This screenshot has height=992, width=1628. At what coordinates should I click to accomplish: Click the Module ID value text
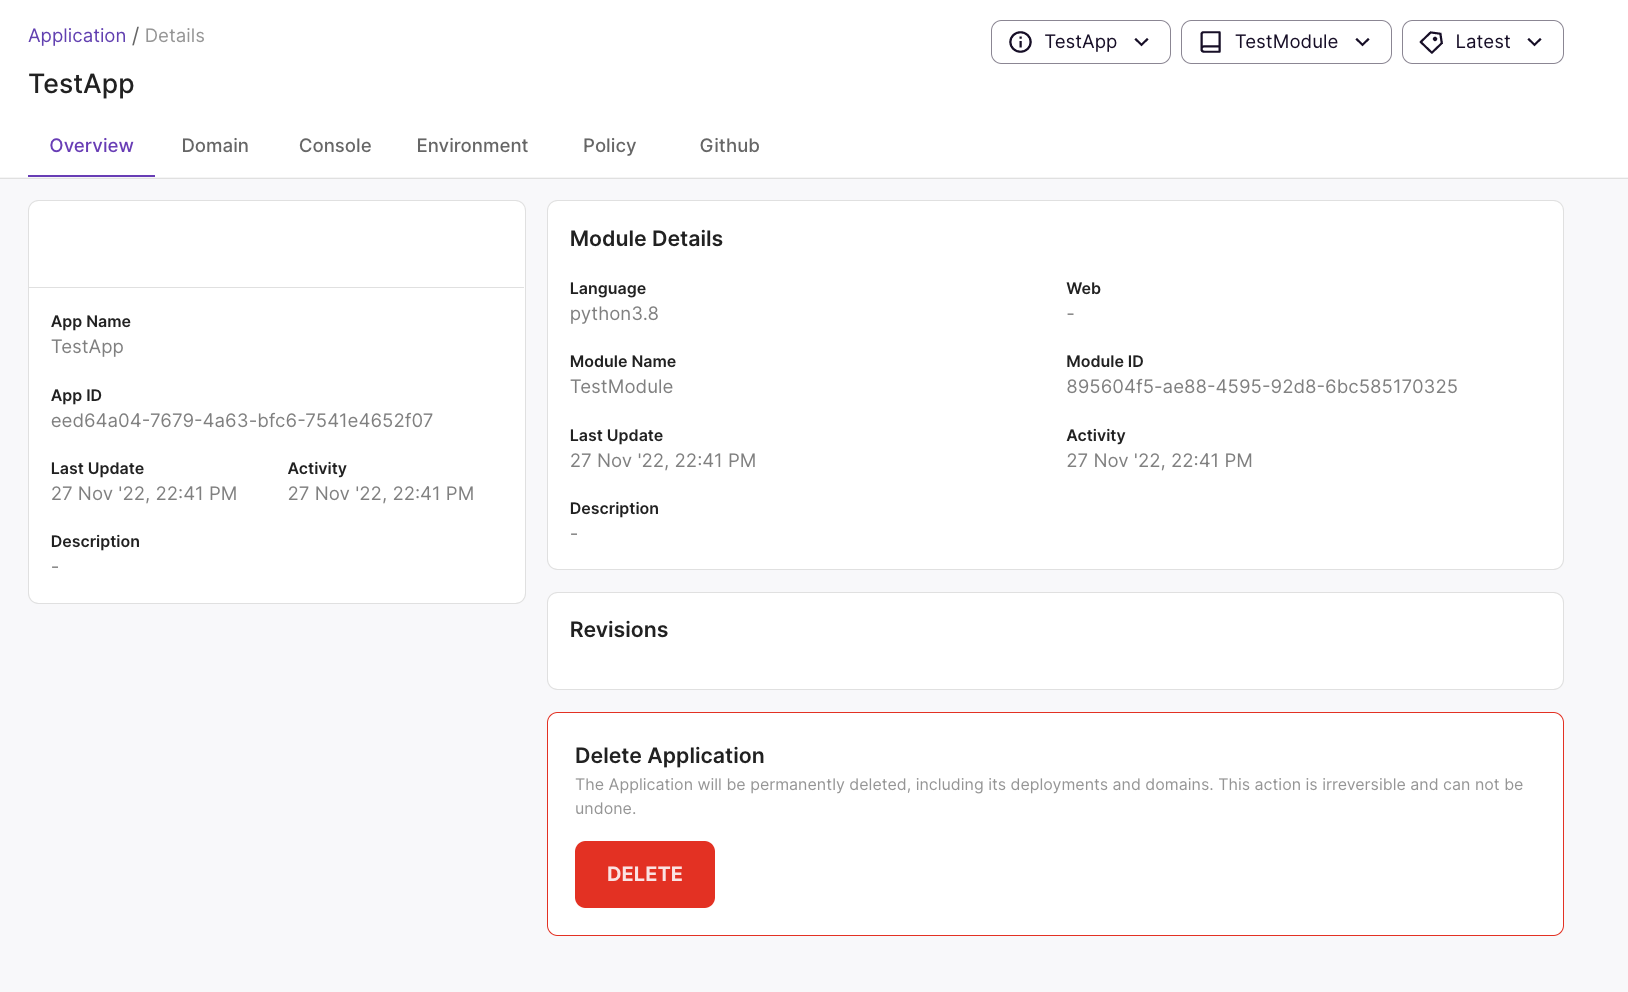1261,387
